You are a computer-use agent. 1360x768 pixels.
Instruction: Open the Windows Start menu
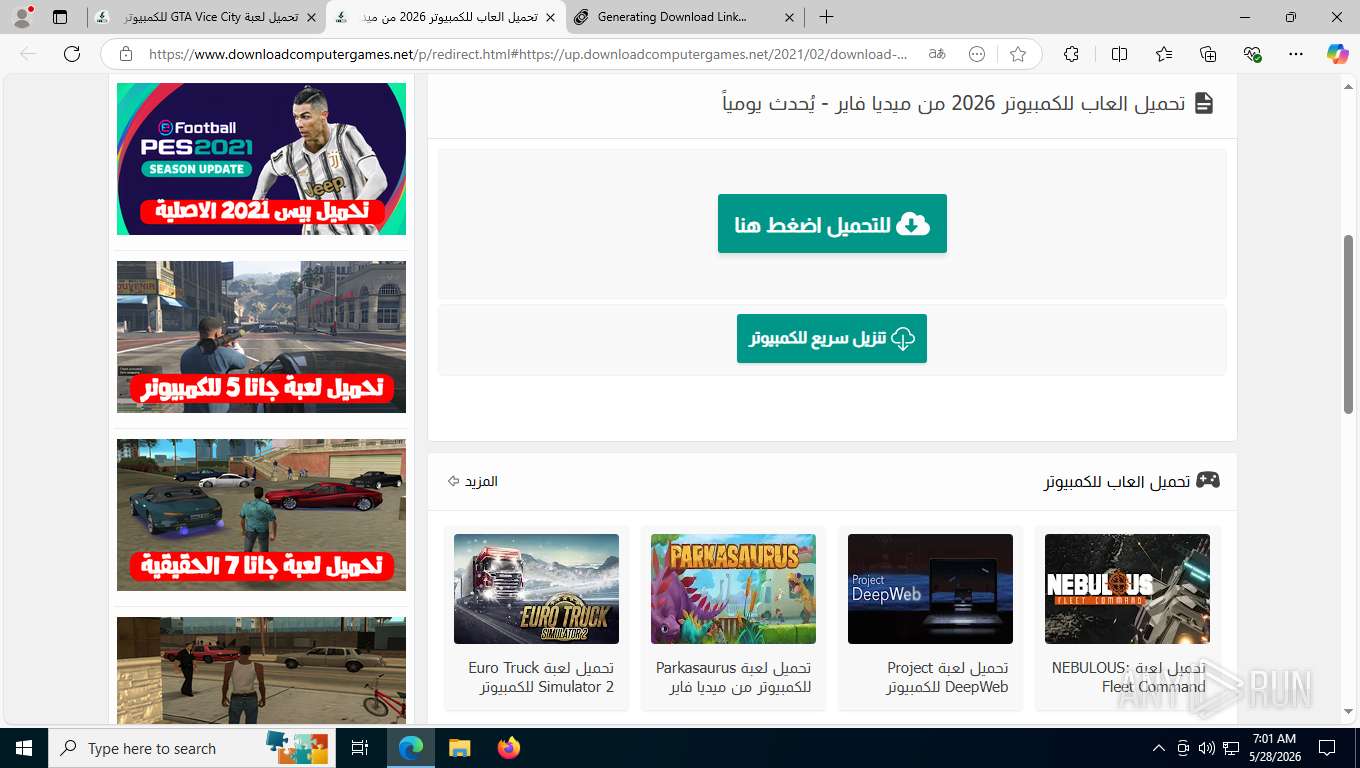point(24,748)
